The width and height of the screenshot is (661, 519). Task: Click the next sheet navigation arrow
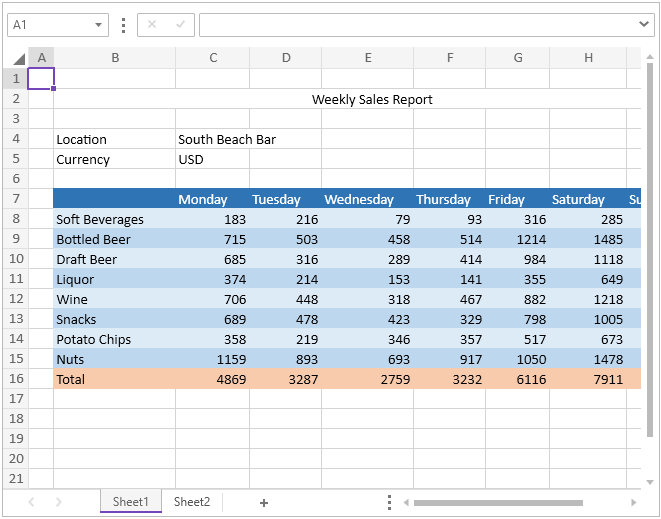coord(59,502)
